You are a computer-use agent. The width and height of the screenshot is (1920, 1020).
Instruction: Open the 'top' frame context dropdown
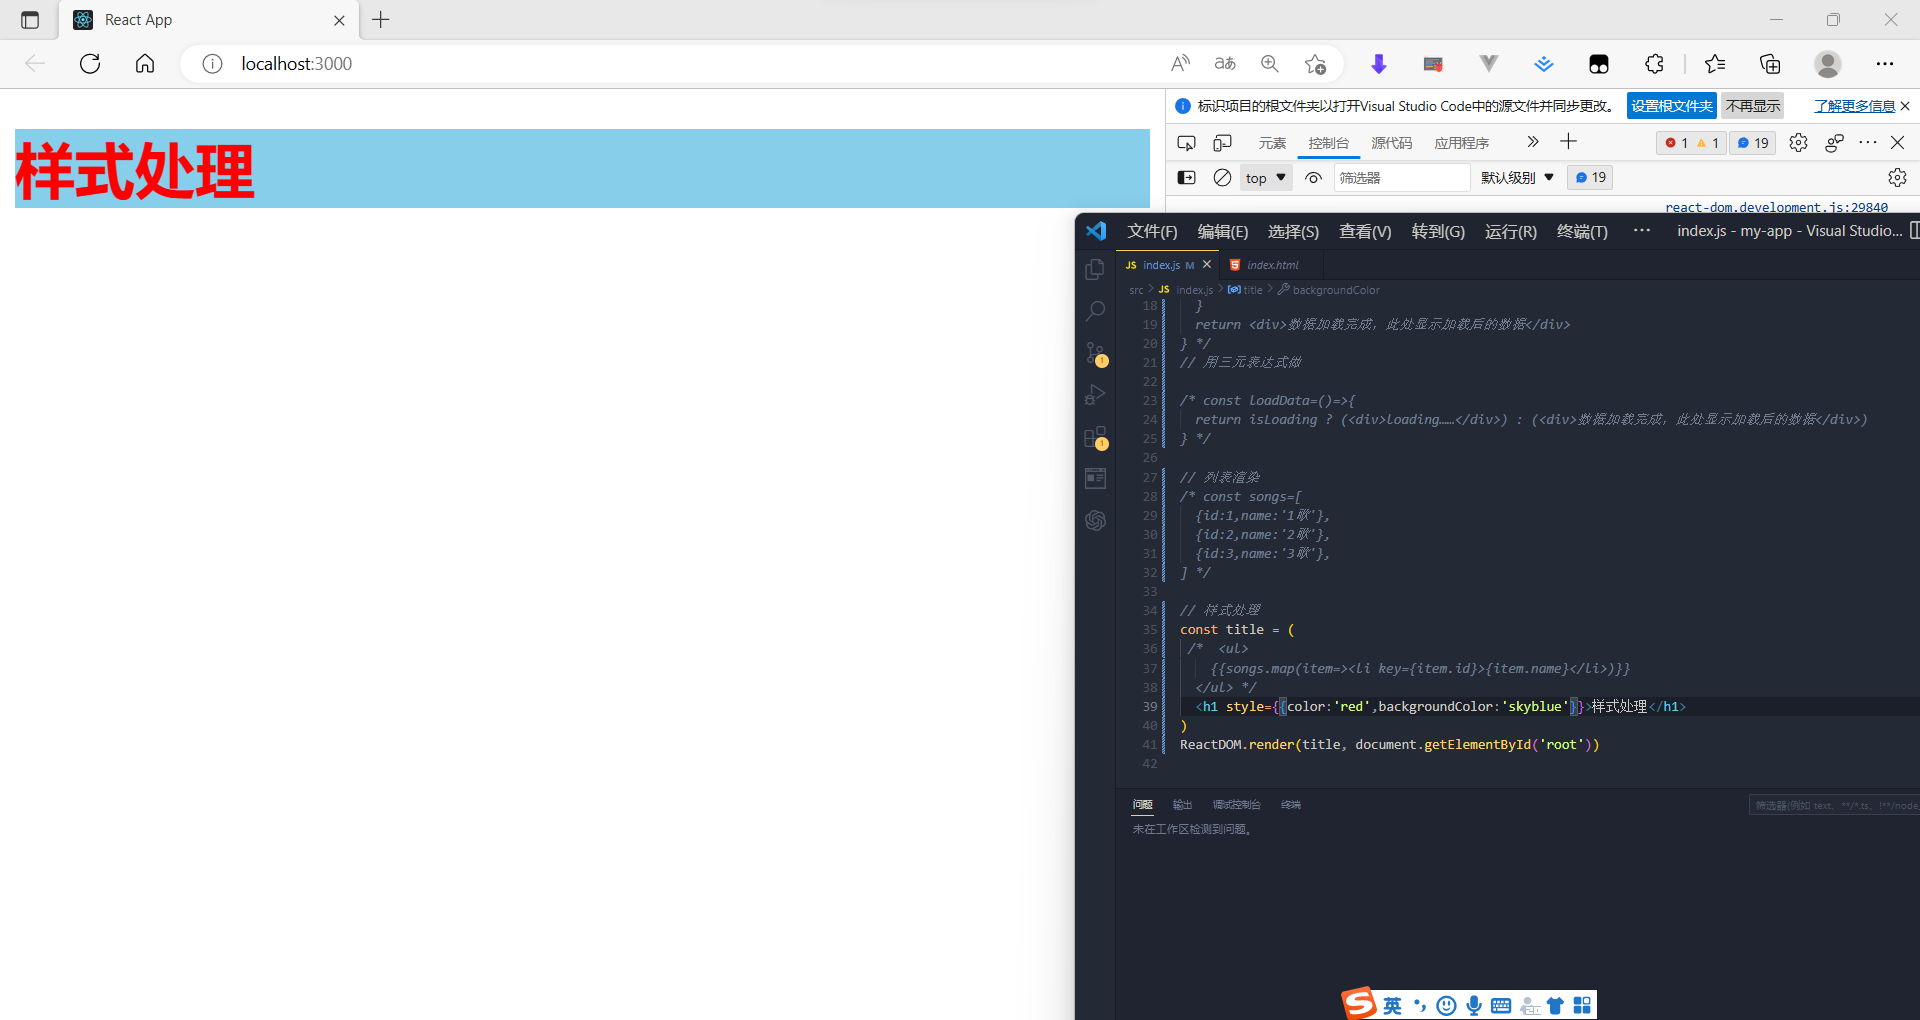click(x=1264, y=177)
